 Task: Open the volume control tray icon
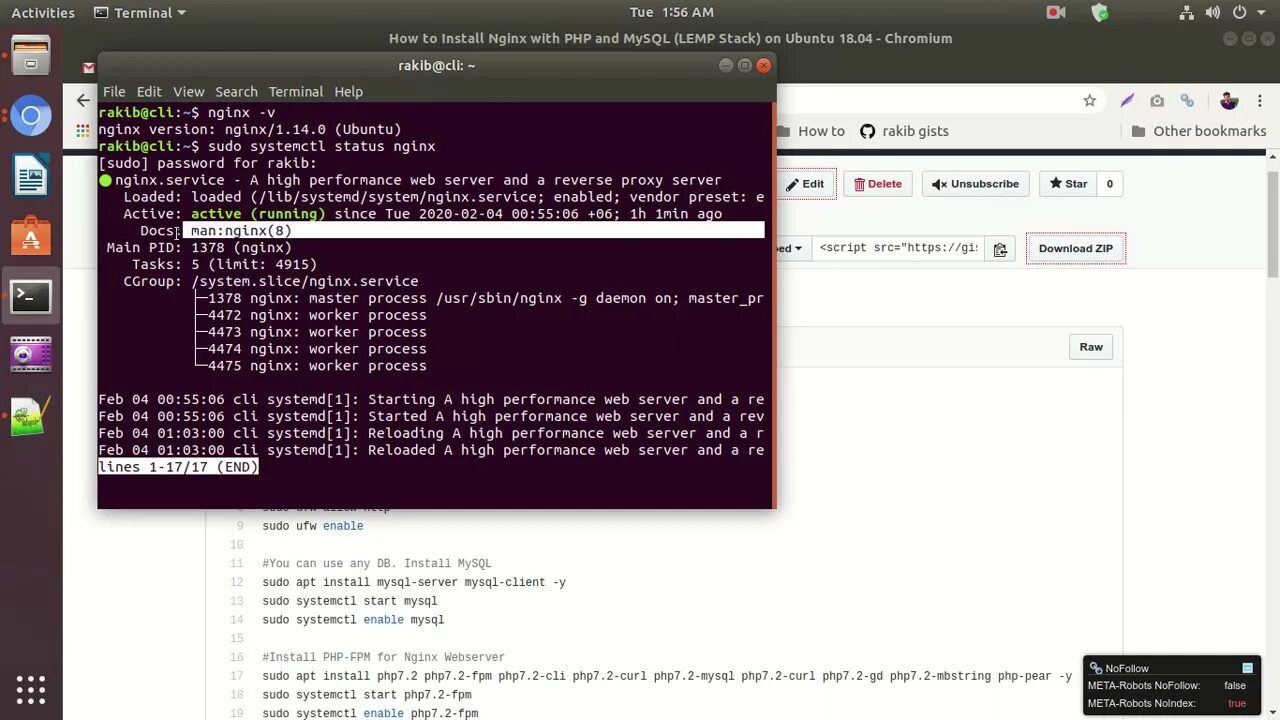coord(1213,12)
